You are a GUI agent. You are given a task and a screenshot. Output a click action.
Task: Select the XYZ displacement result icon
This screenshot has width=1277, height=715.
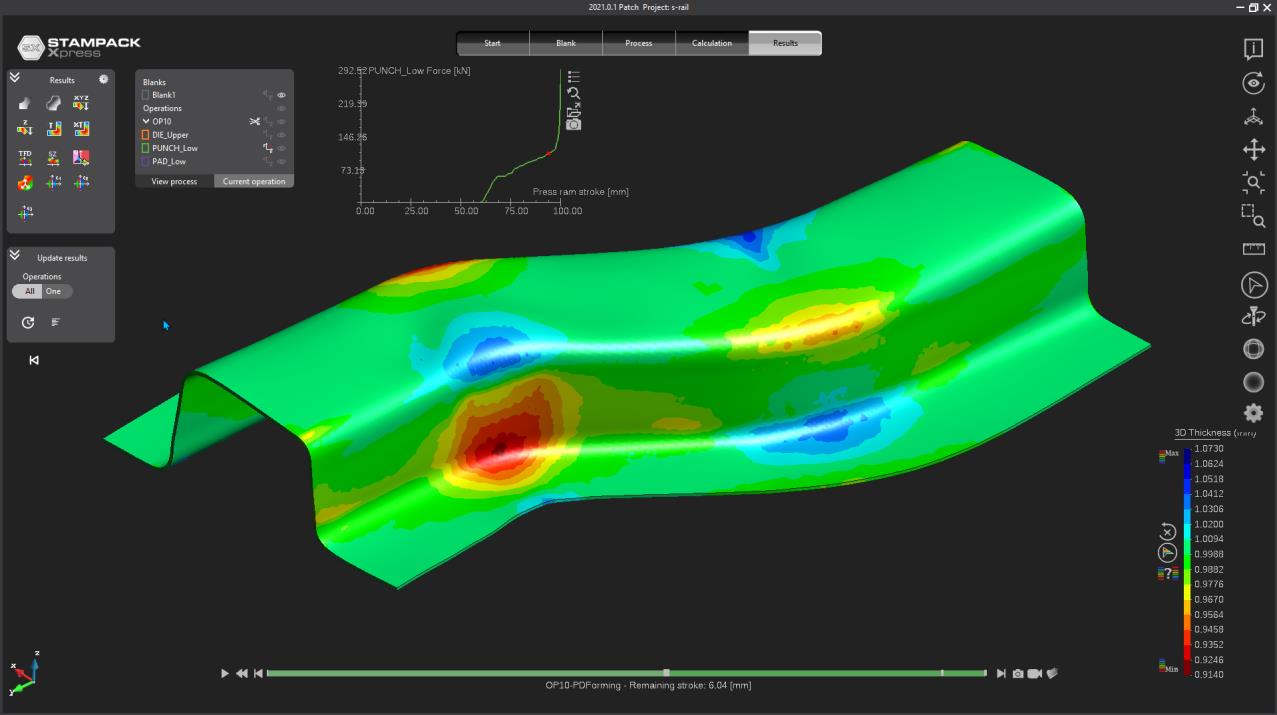[81, 102]
